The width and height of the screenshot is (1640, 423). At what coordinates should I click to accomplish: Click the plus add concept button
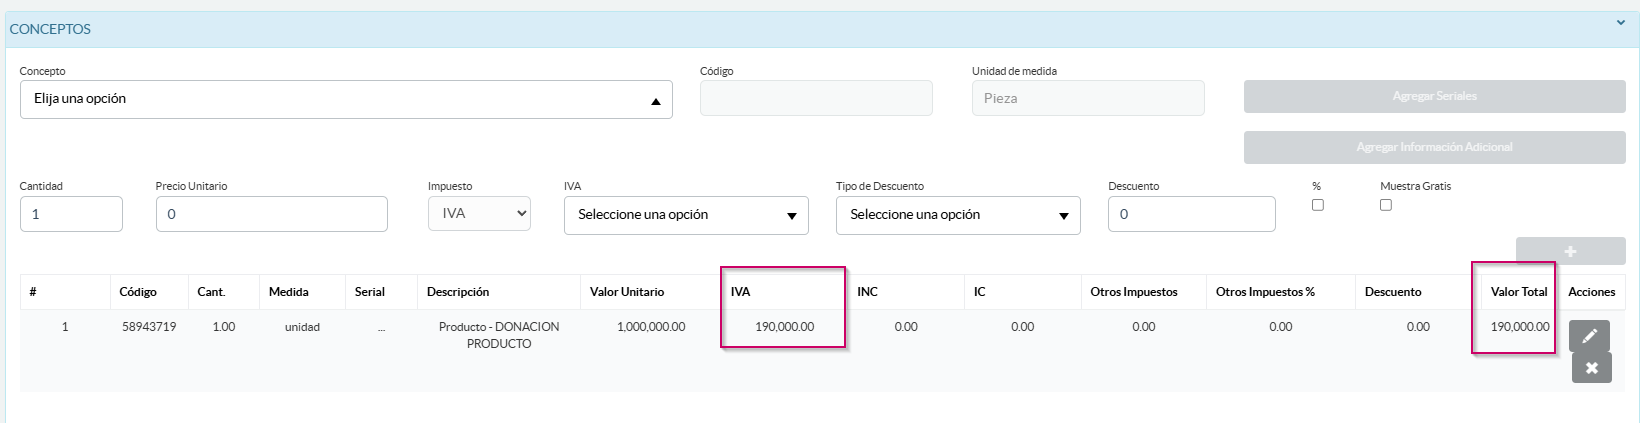(x=1570, y=251)
